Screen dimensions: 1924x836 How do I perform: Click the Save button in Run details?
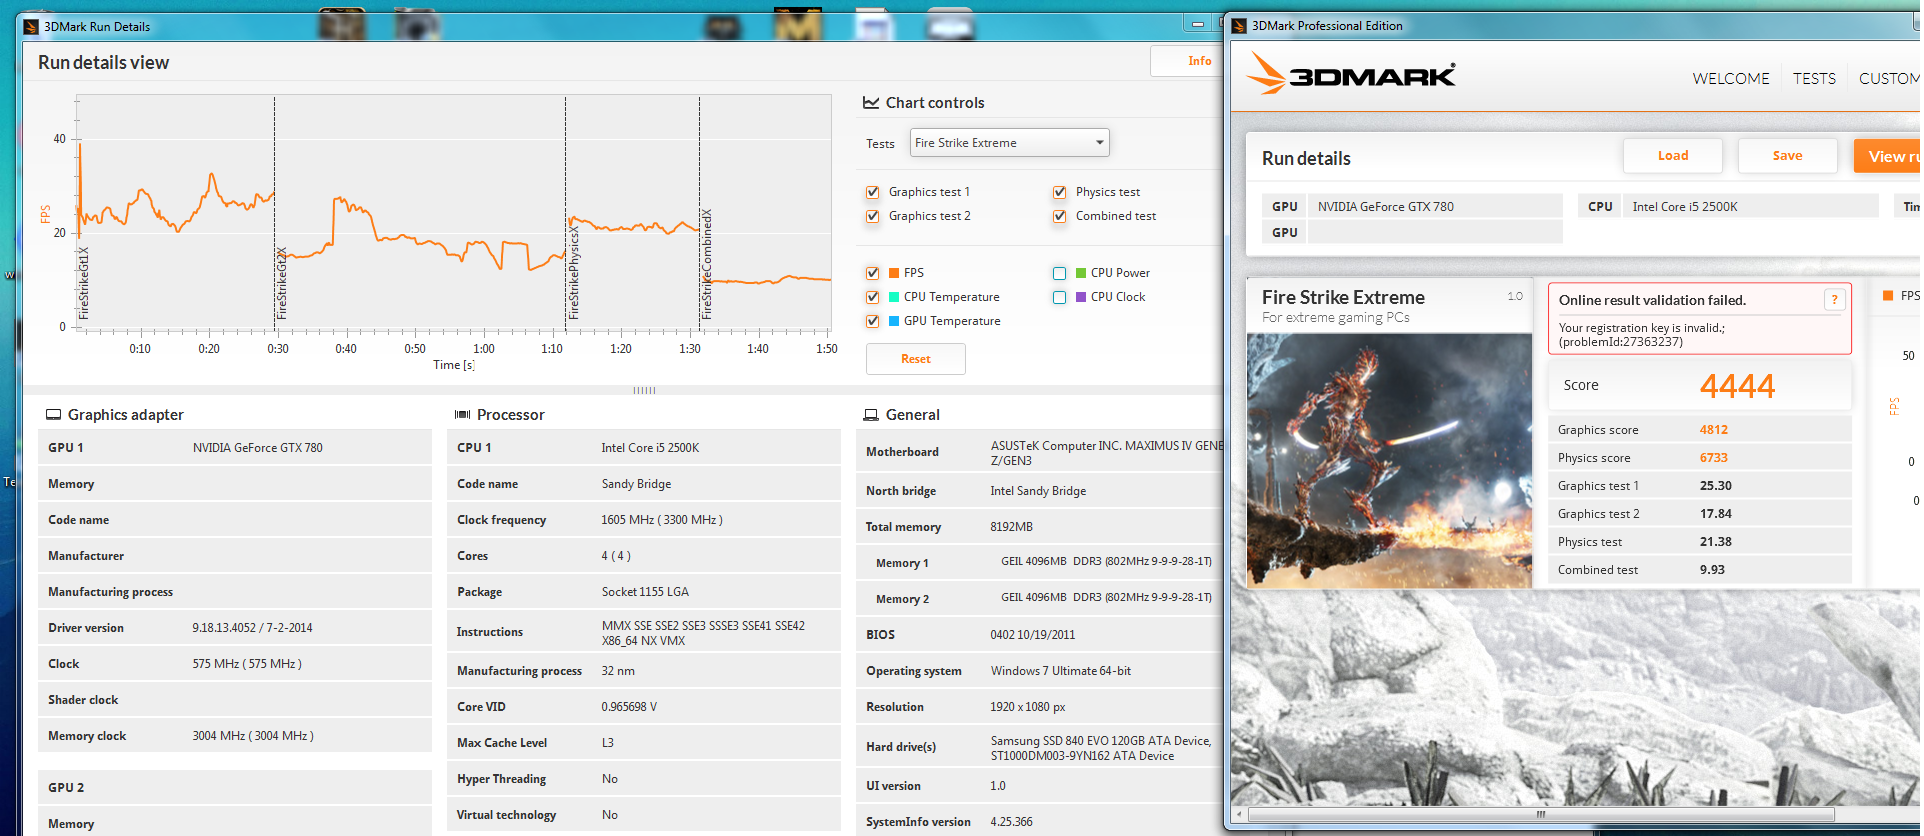click(x=1788, y=156)
